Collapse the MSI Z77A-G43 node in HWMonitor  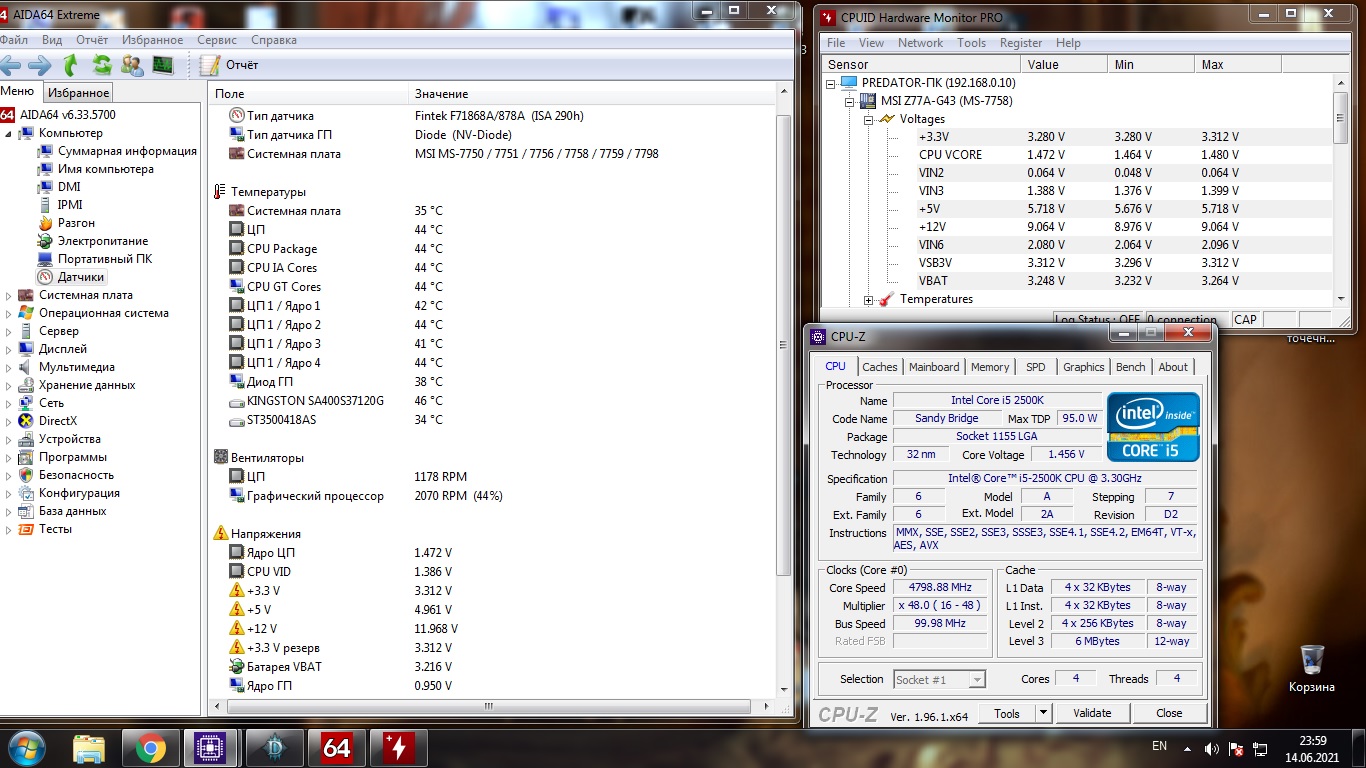point(850,101)
